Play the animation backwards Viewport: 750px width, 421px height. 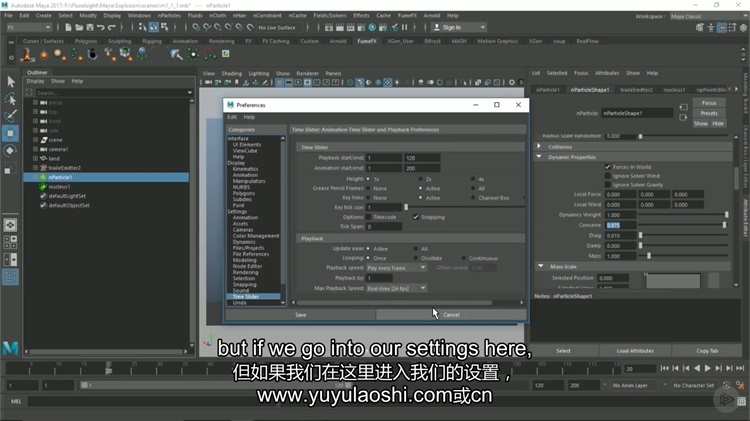coord(697,368)
